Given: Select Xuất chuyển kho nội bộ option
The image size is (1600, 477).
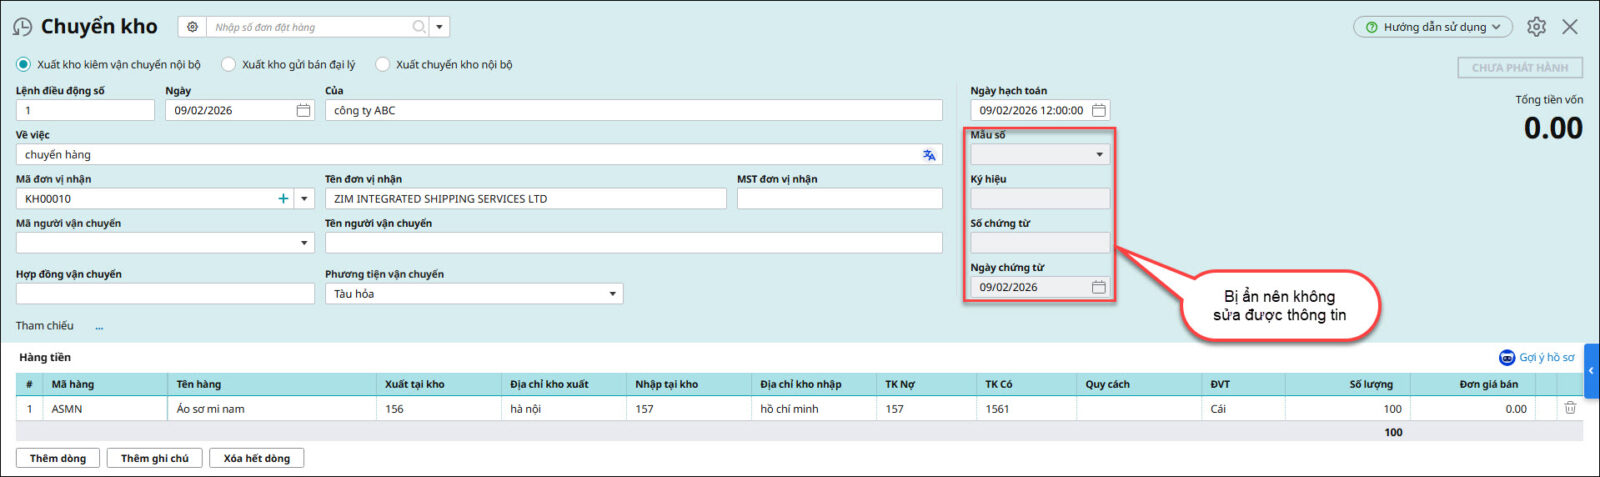Looking at the screenshot, I should [382, 64].
